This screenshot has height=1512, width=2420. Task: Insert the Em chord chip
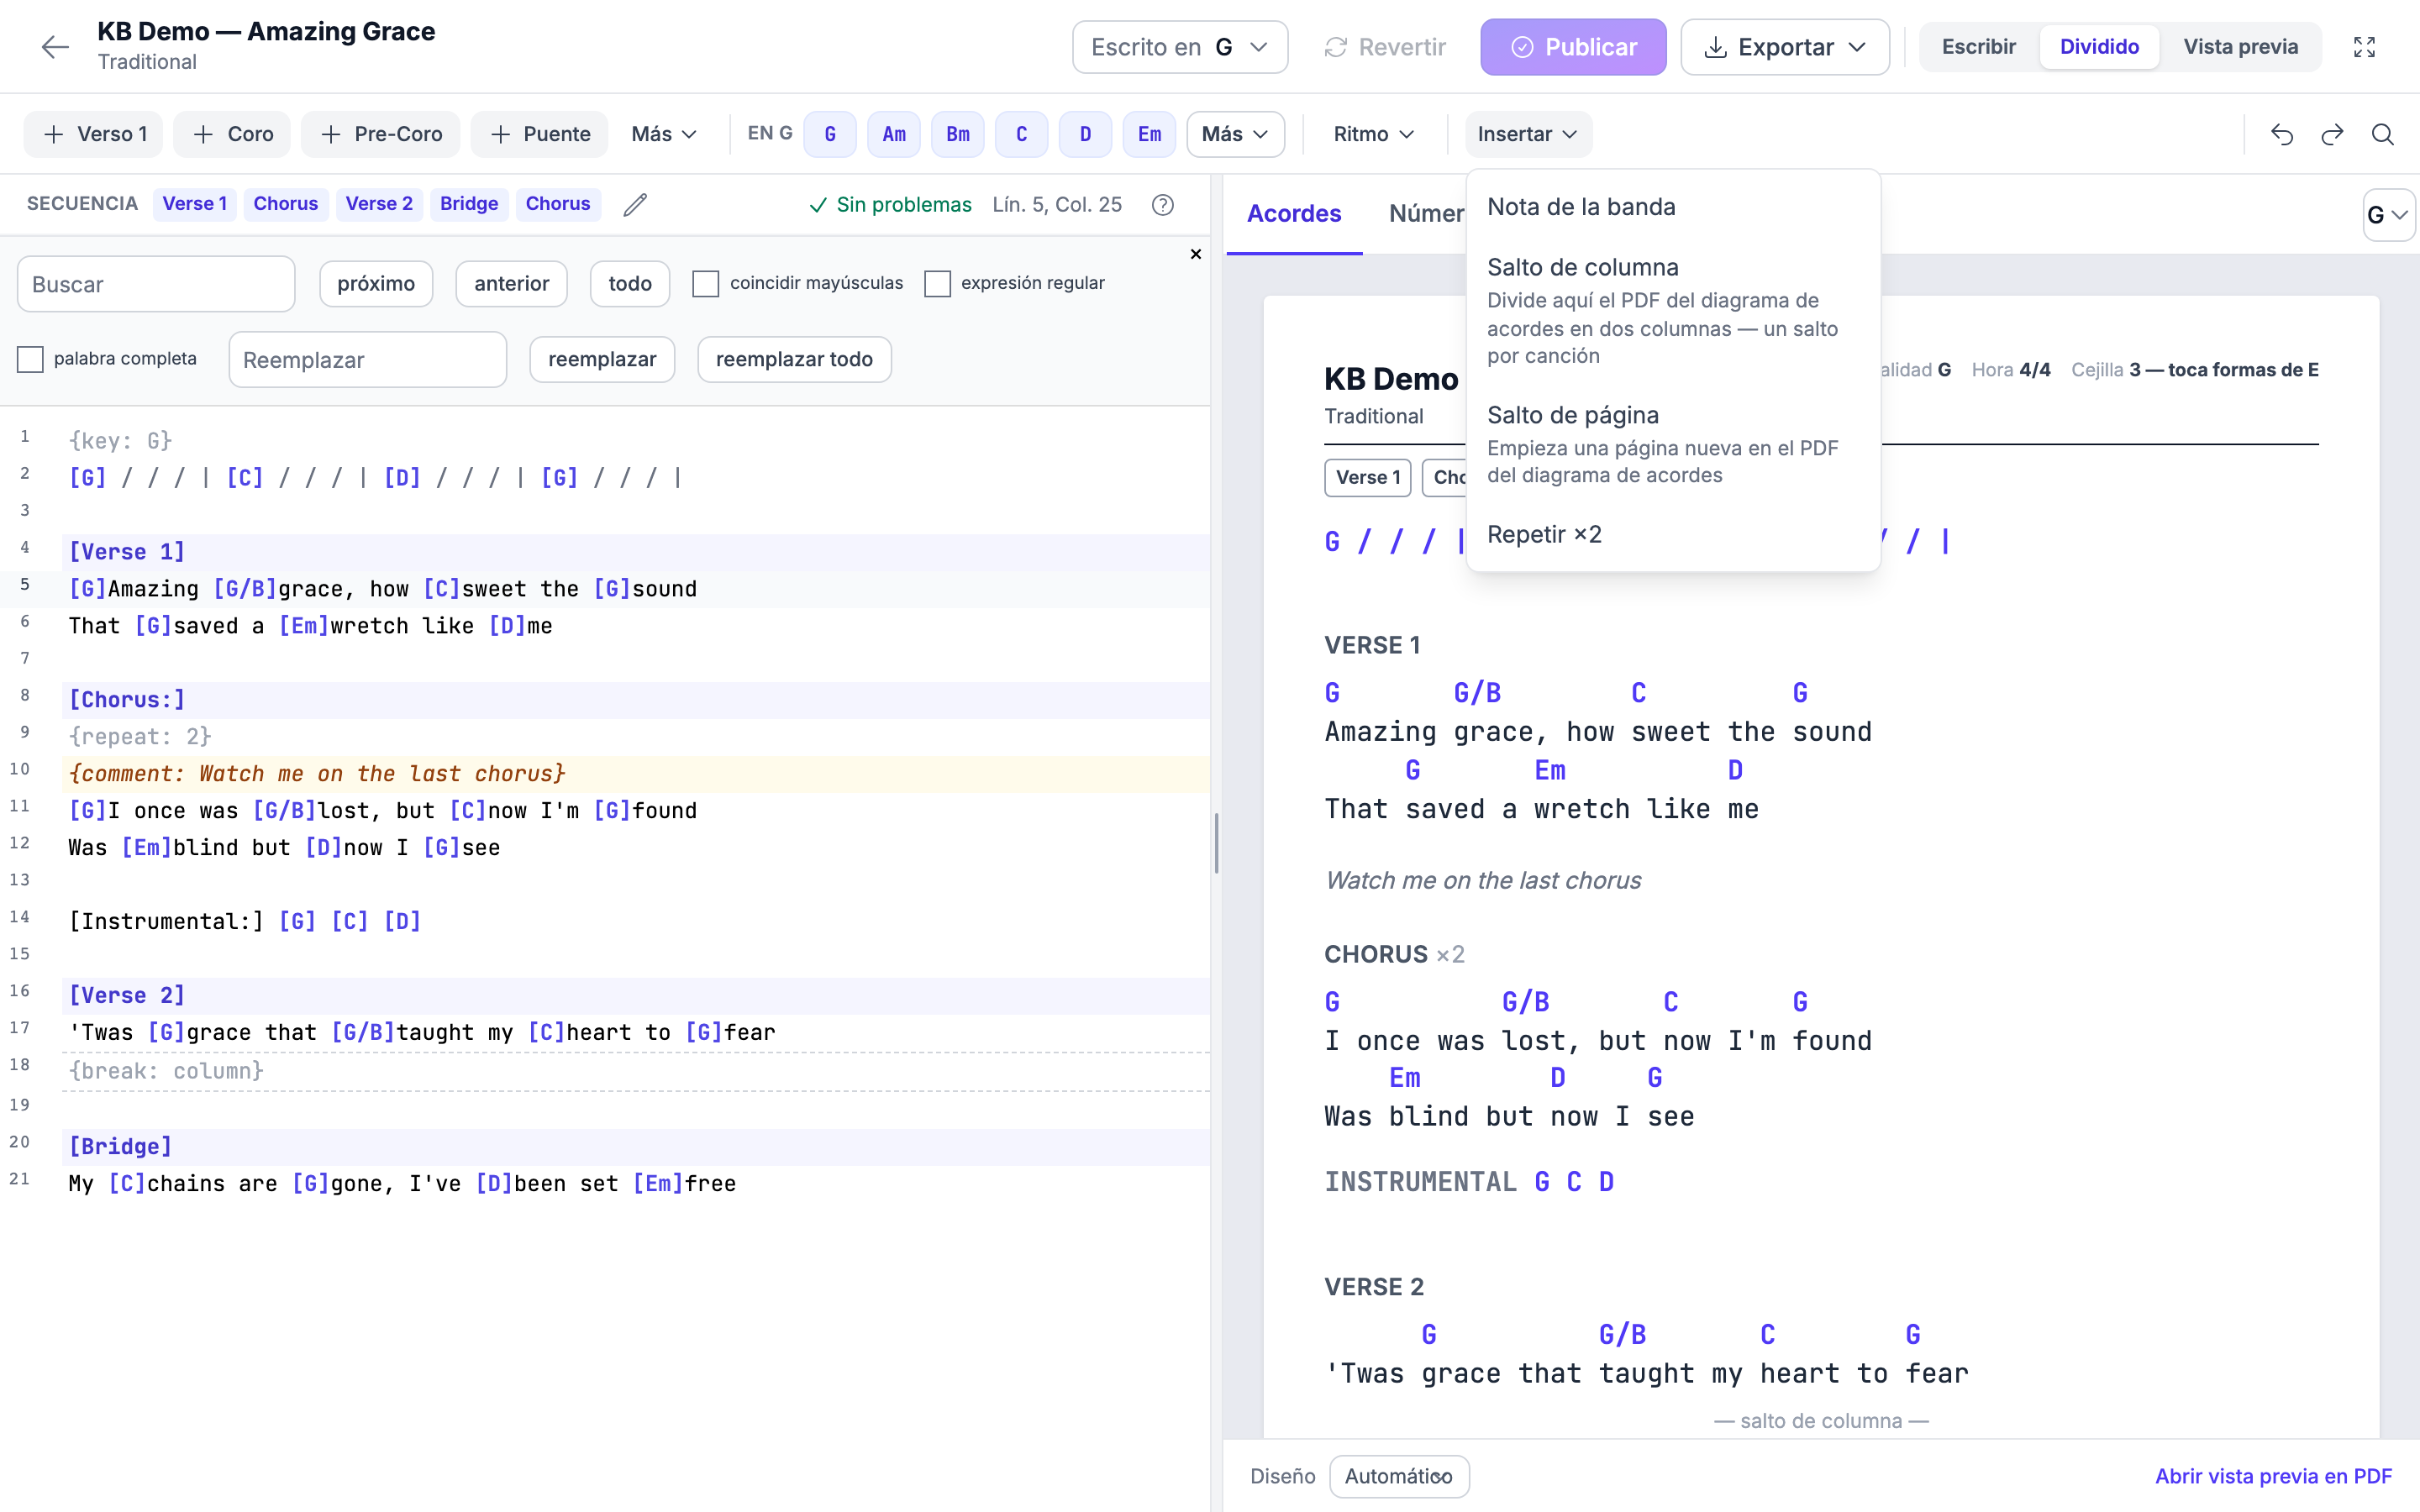(x=1150, y=134)
